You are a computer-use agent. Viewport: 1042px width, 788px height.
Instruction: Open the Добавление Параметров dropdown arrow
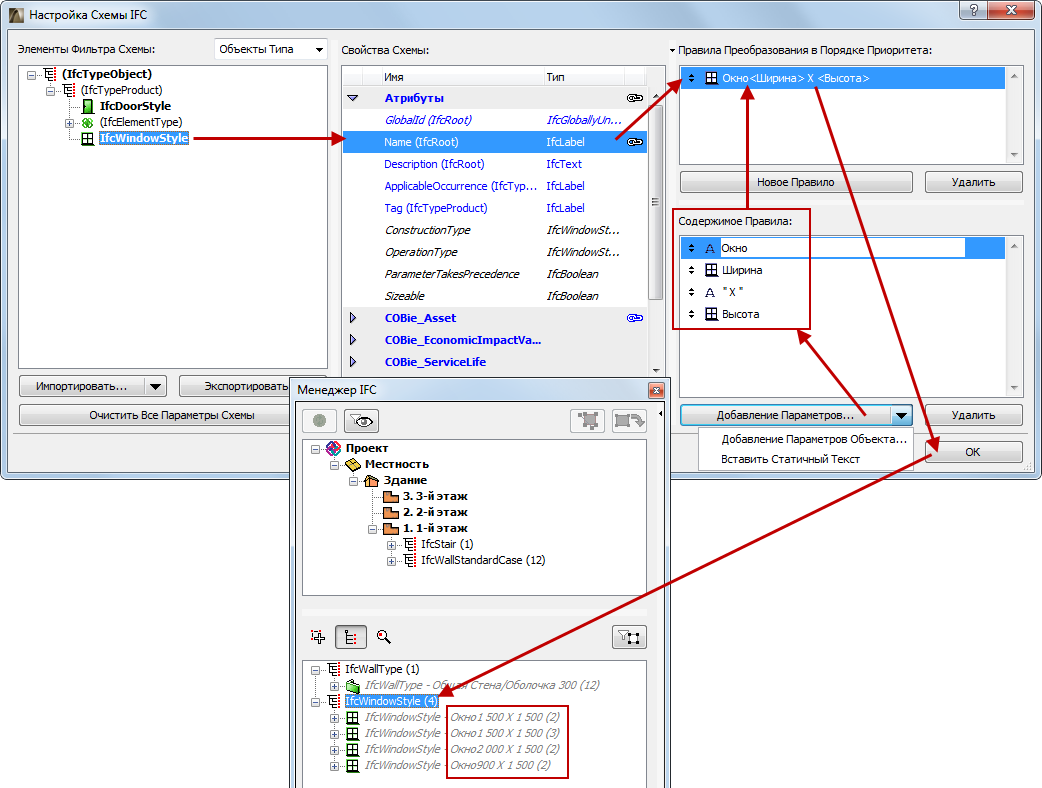tap(901, 416)
